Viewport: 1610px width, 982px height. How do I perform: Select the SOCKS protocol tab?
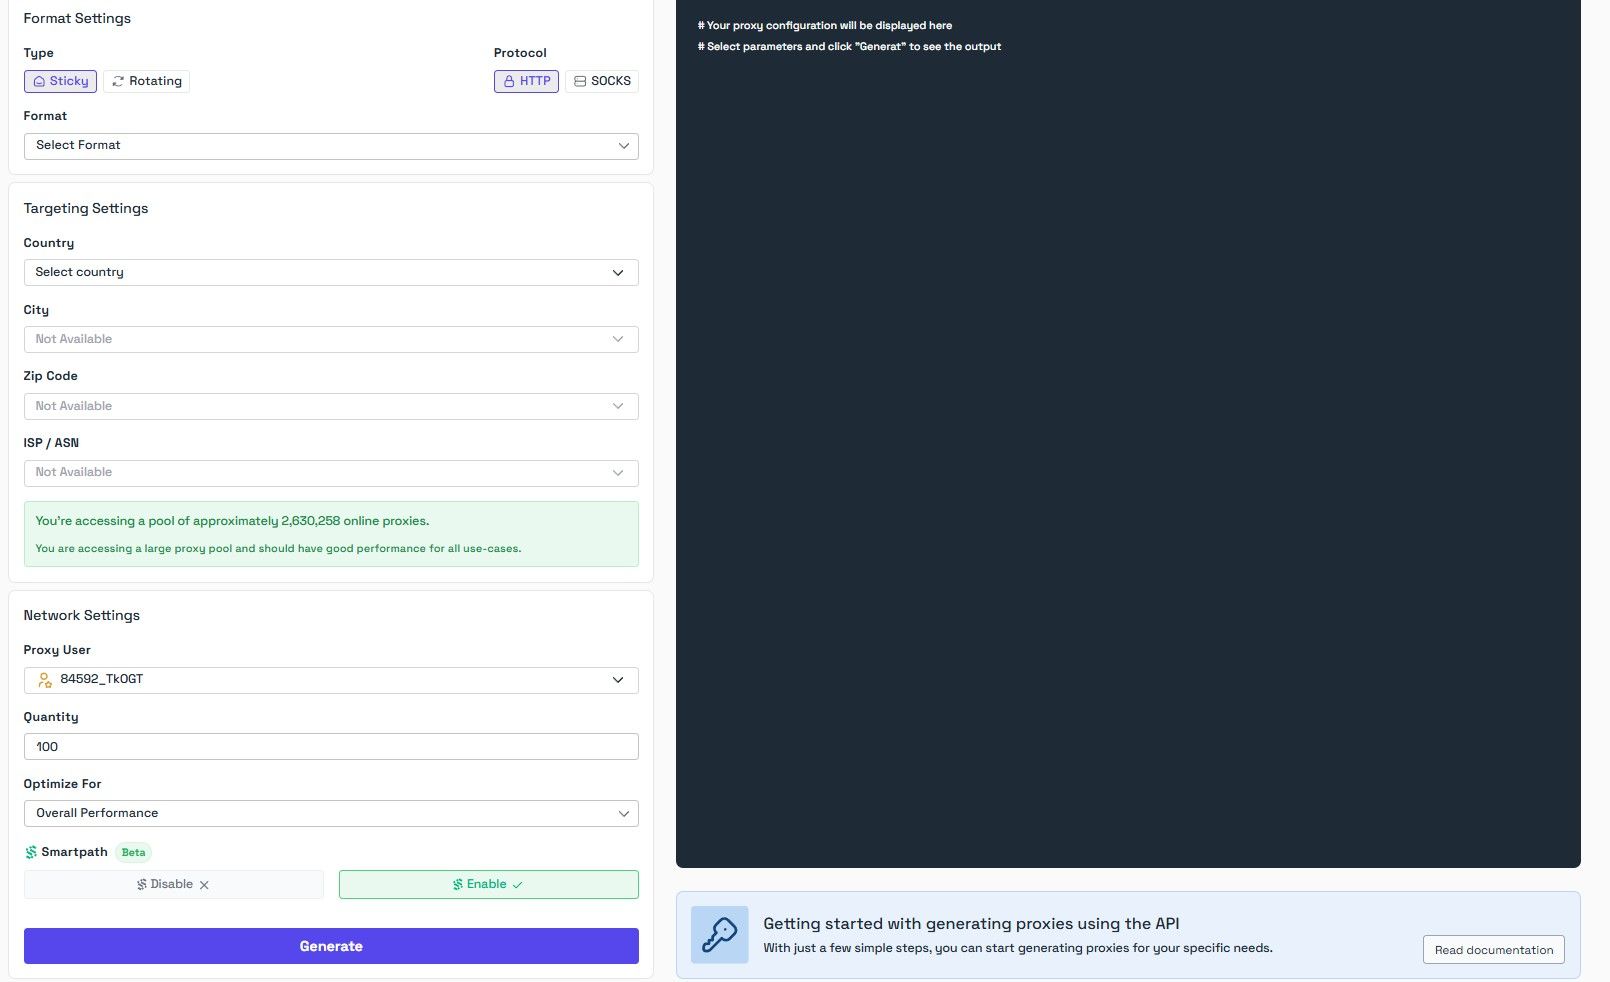coord(601,81)
